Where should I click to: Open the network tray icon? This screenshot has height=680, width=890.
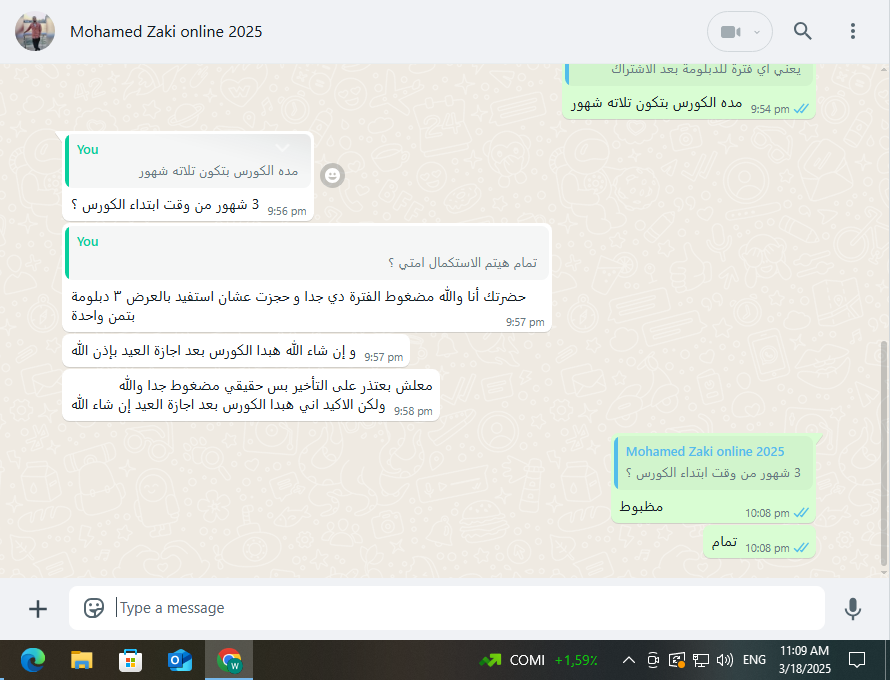click(700, 660)
